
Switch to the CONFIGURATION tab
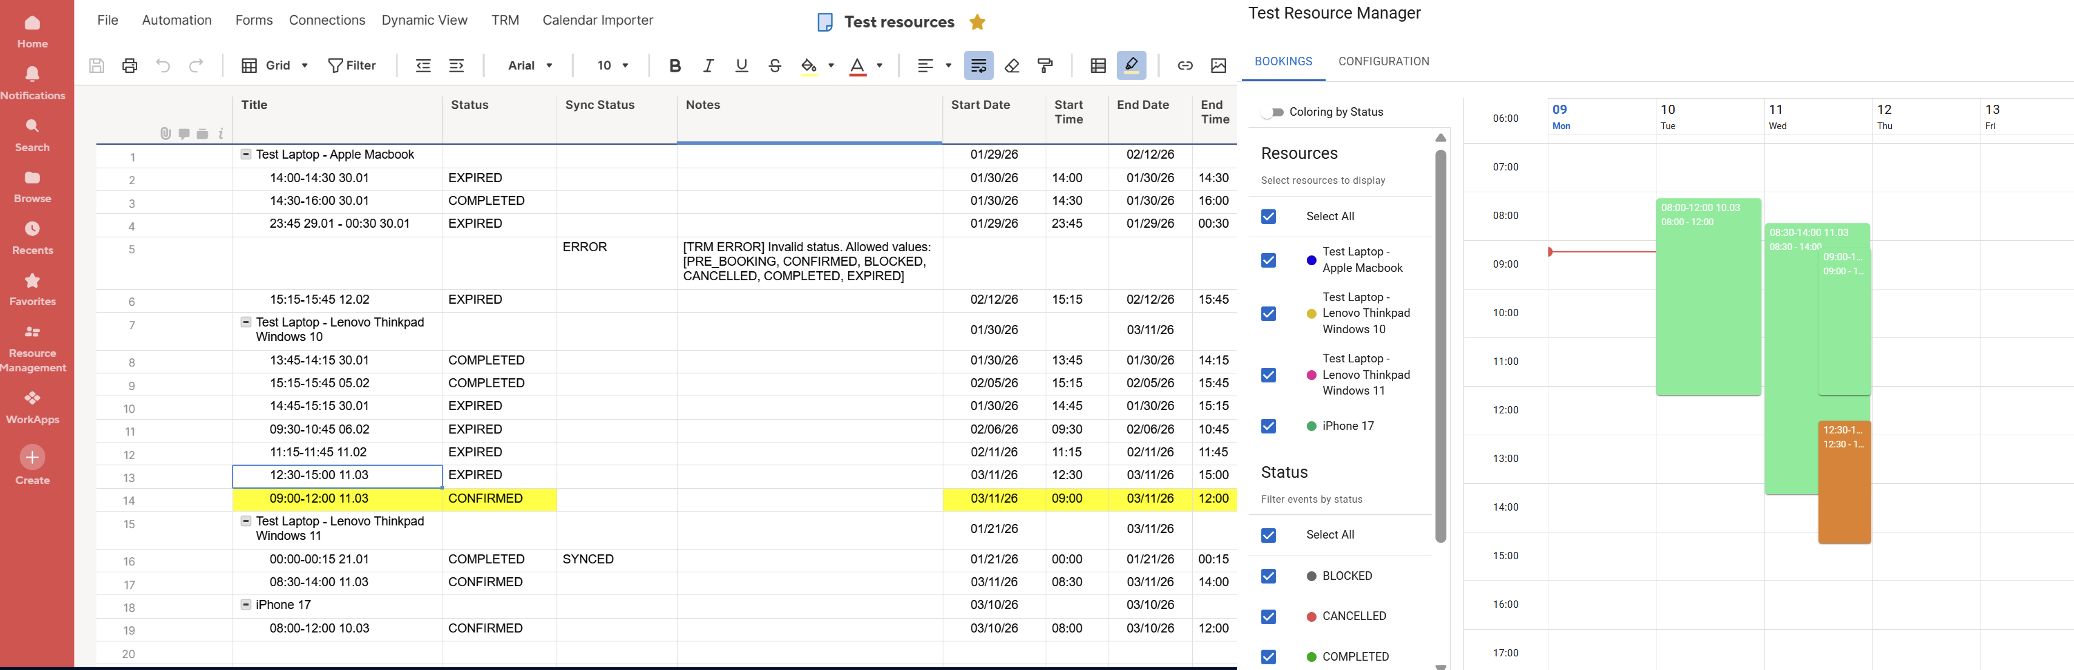[1383, 61]
